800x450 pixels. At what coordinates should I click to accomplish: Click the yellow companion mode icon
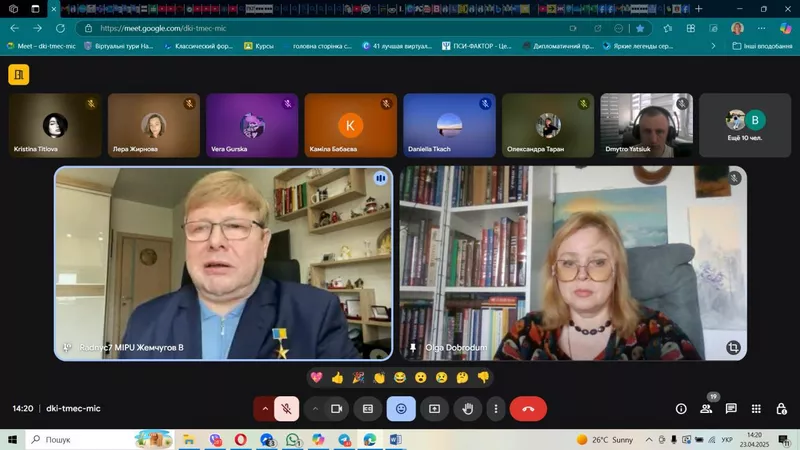click(19, 75)
